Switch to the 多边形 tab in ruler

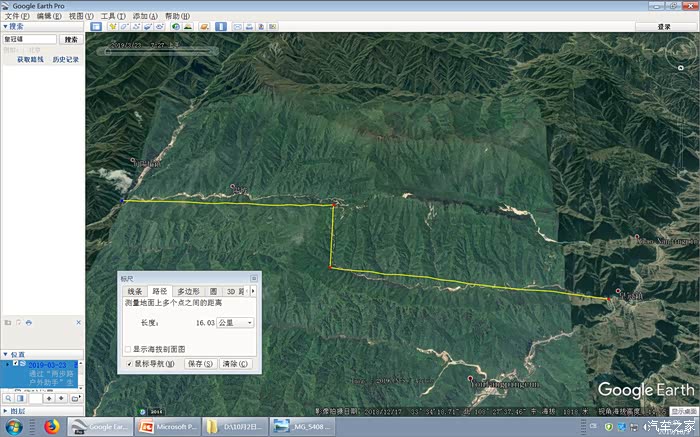[189, 291]
